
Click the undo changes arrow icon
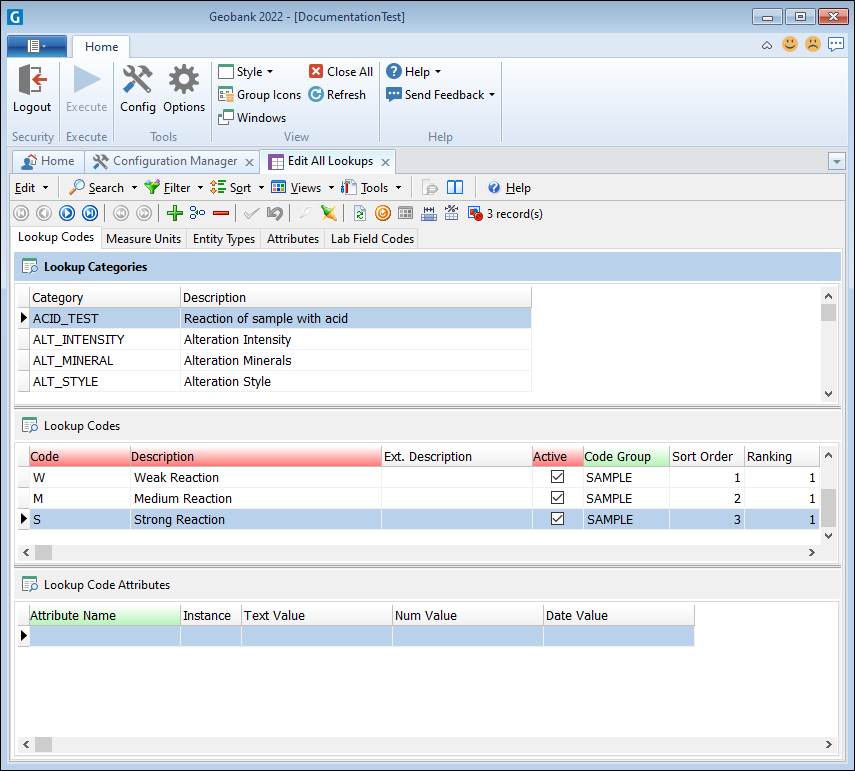point(275,213)
